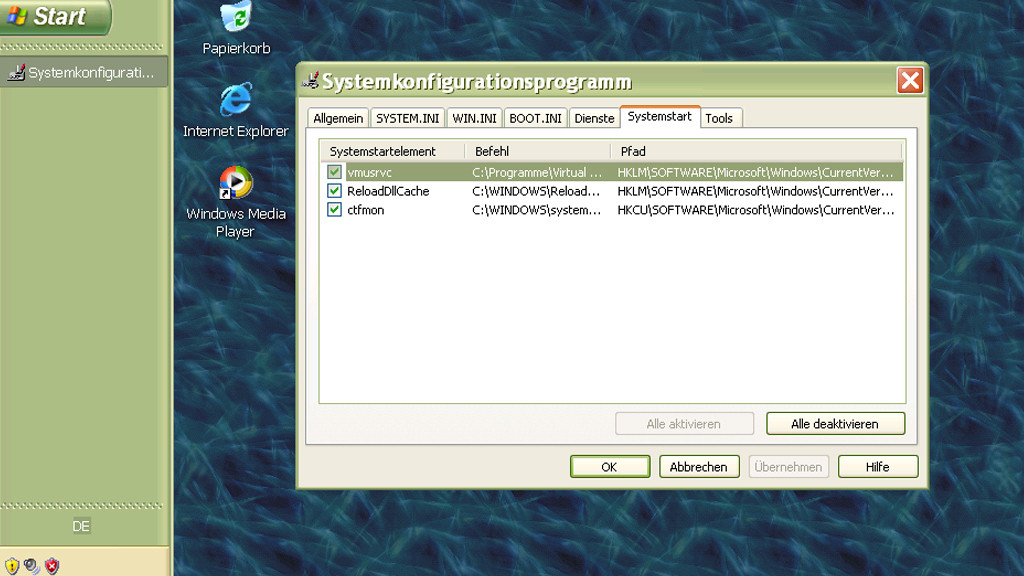Switch to the Tools tab

(719, 118)
